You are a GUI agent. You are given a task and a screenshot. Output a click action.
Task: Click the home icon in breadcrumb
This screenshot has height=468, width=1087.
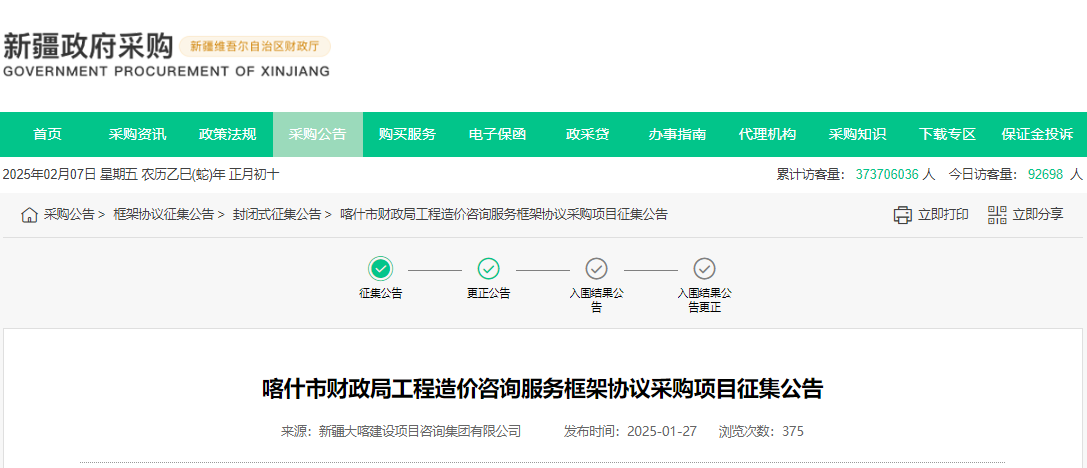click(29, 215)
